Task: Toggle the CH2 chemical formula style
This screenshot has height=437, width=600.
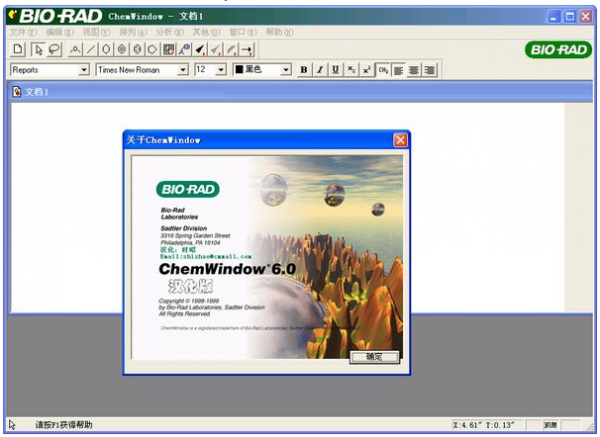Action: 383,70
